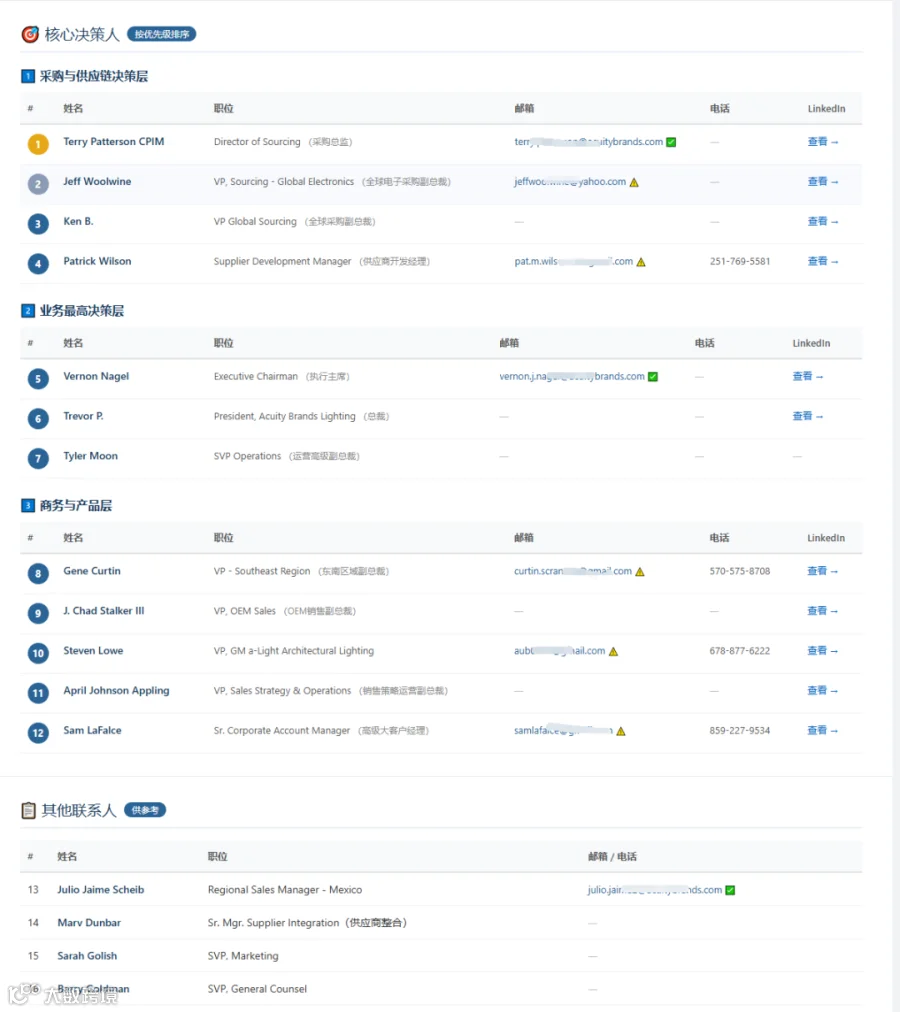Open Jeff Woolwine's LinkedIn 查看 link

click(823, 182)
